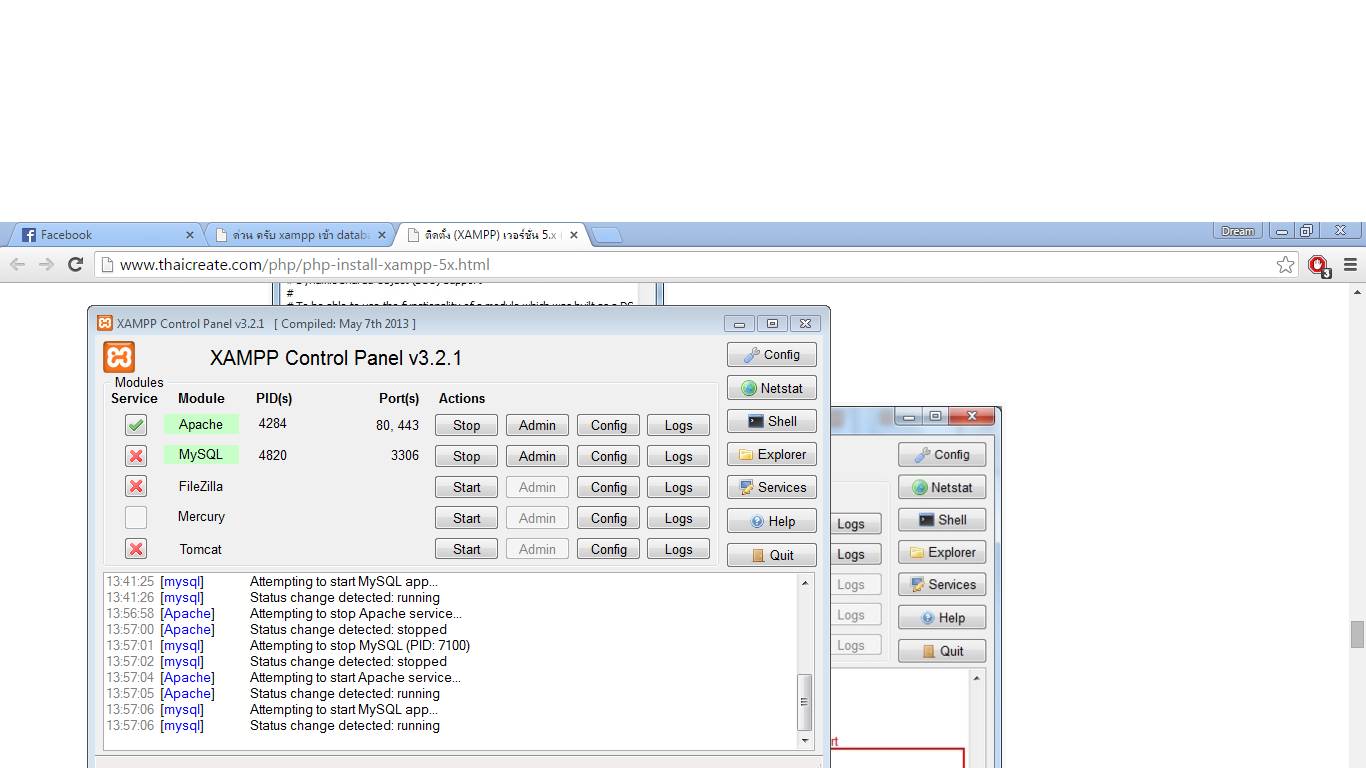The image size is (1366, 768).
Task: Open Tomcat Logs button
Action: [678, 549]
